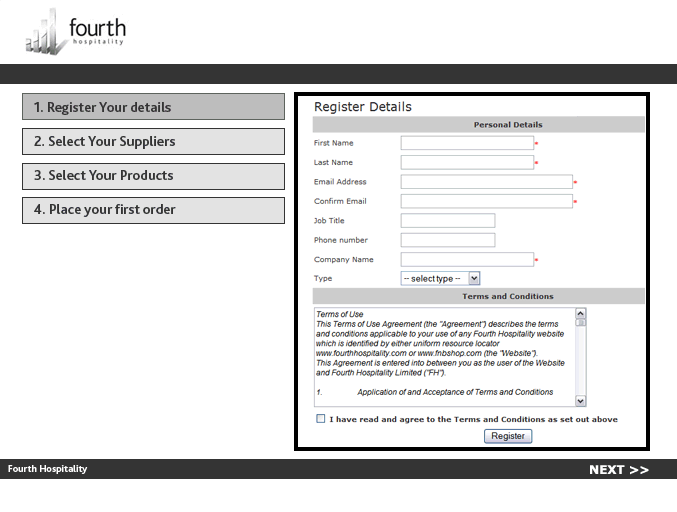Click the 'I have read and agree' label text
This screenshot has height=512, width=677.
point(474,419)
